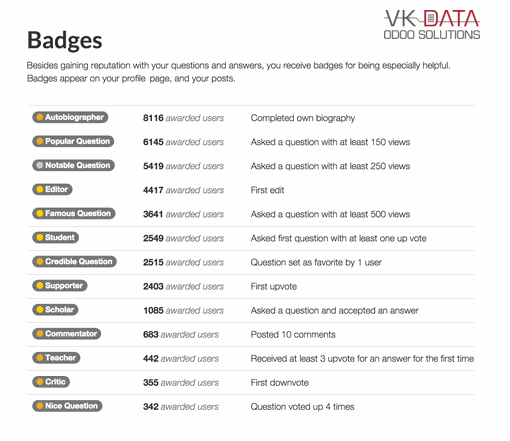Select the Notable Question badge

(x=73, y=165)
